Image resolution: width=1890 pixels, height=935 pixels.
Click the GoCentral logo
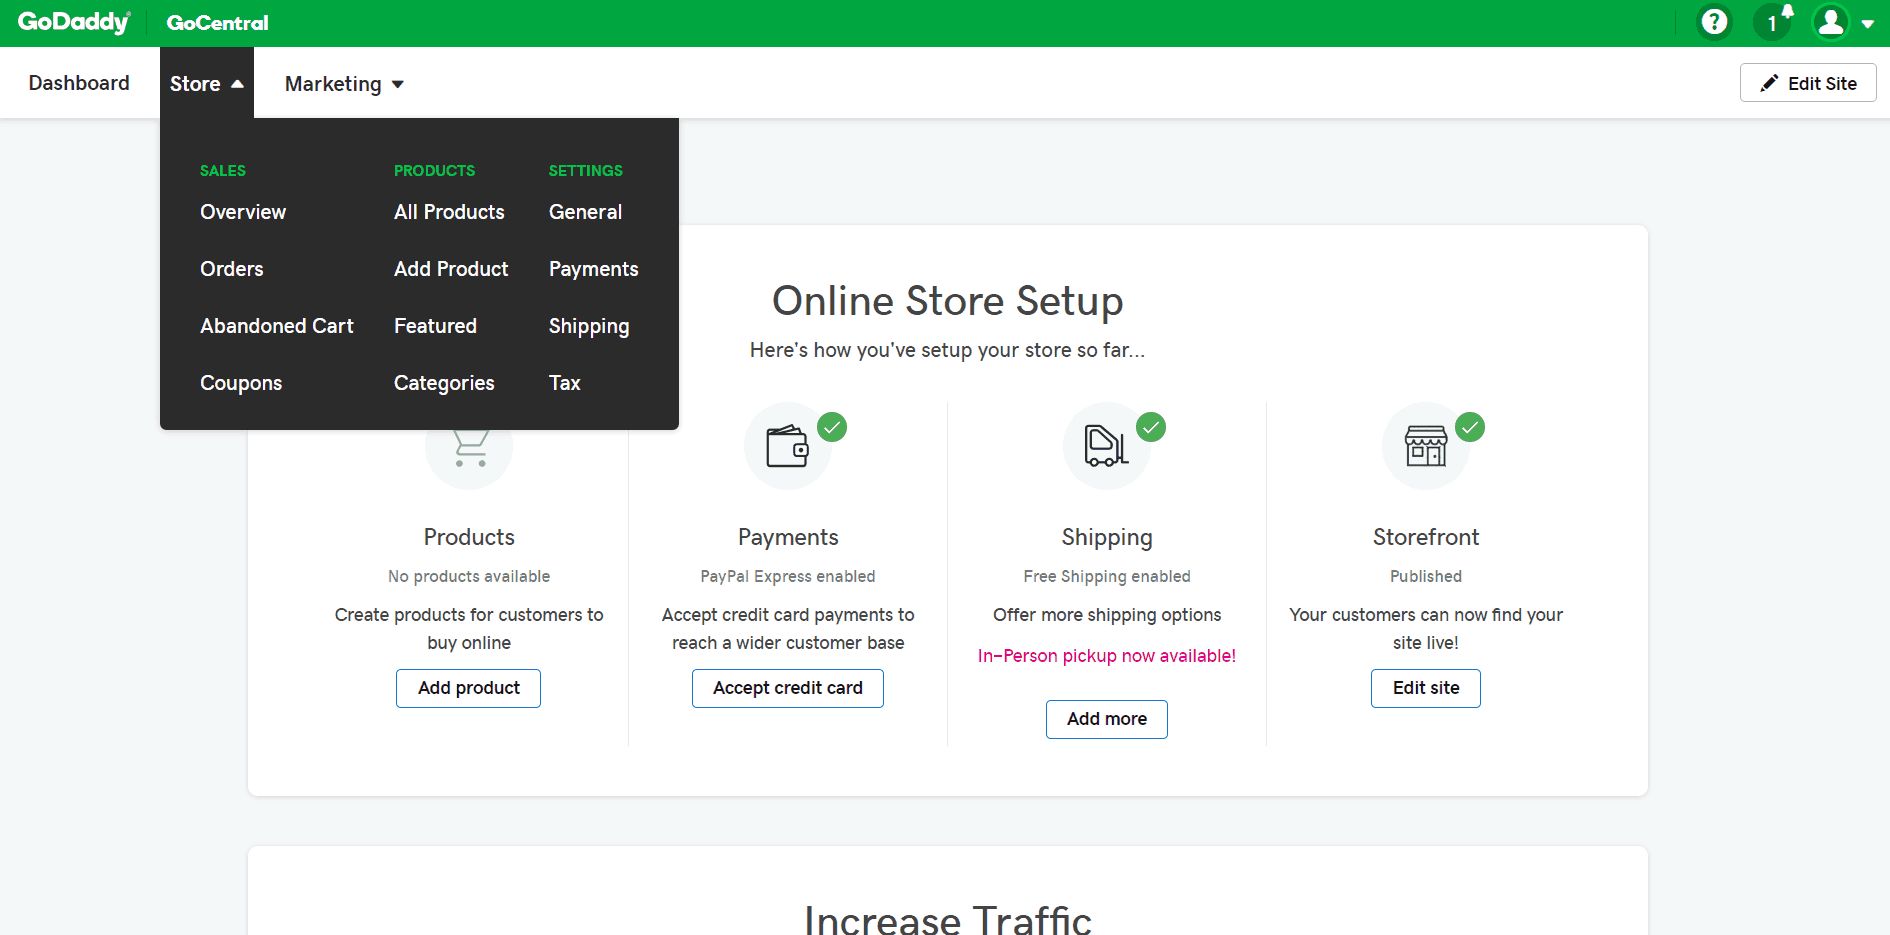coord(217,23)
